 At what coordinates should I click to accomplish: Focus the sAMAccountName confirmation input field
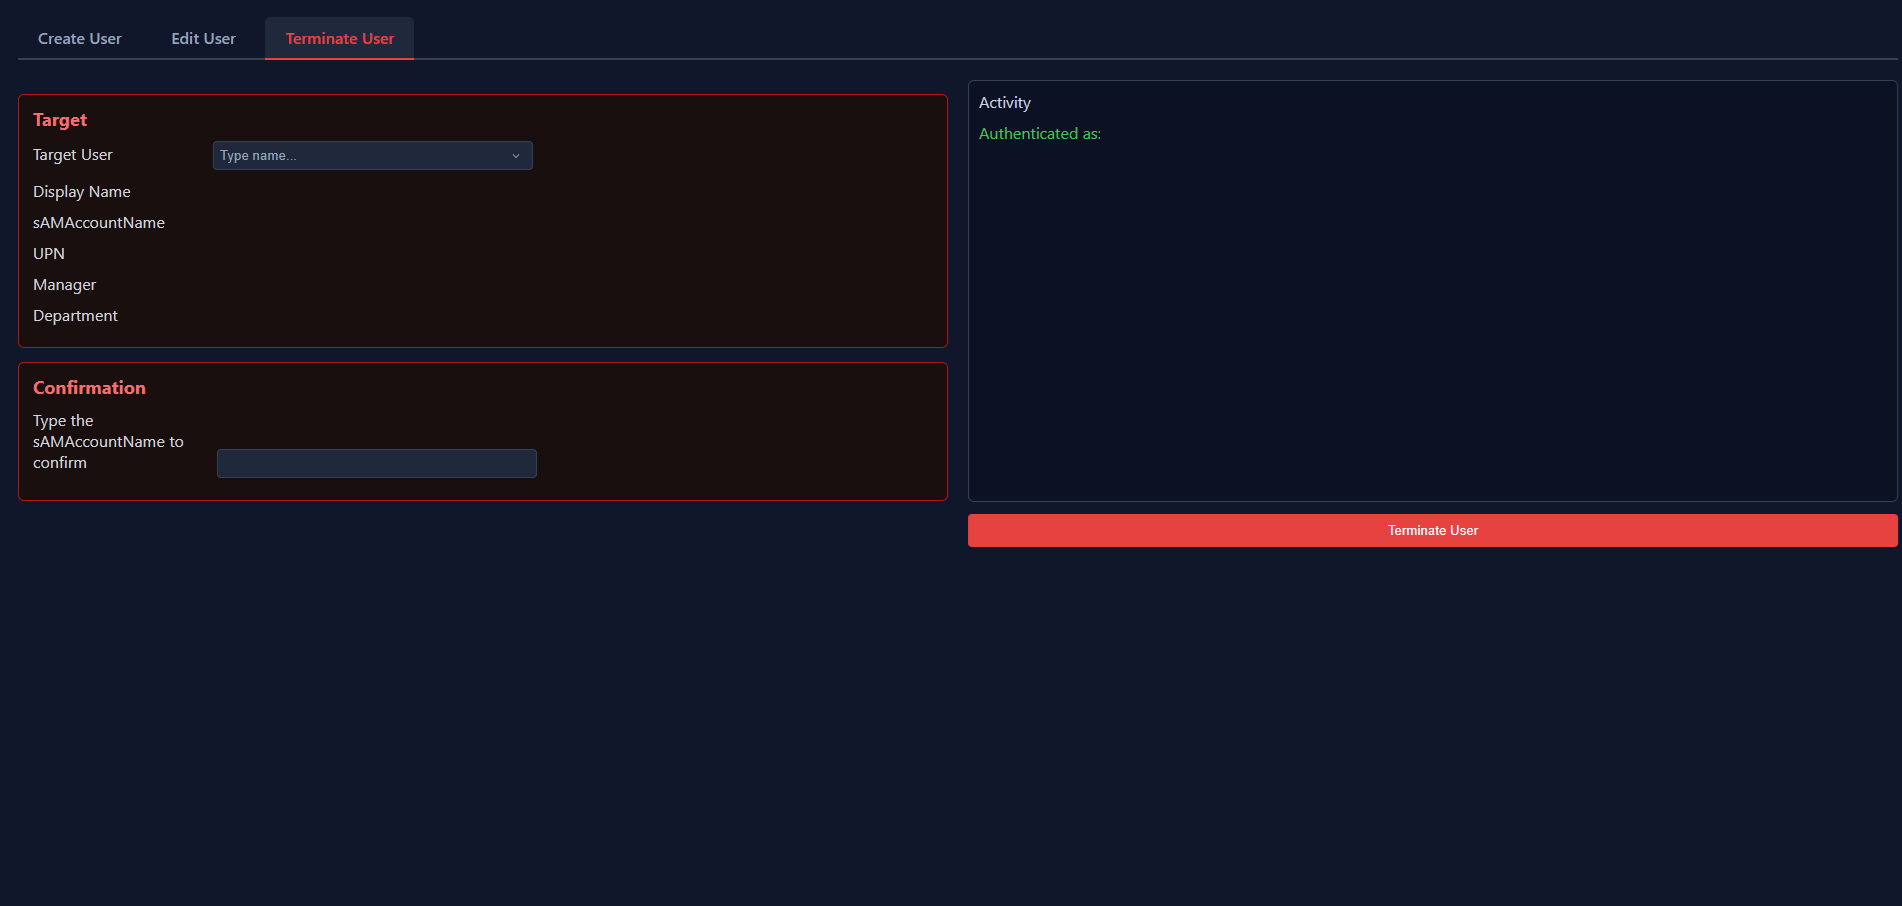coord(377,463)
